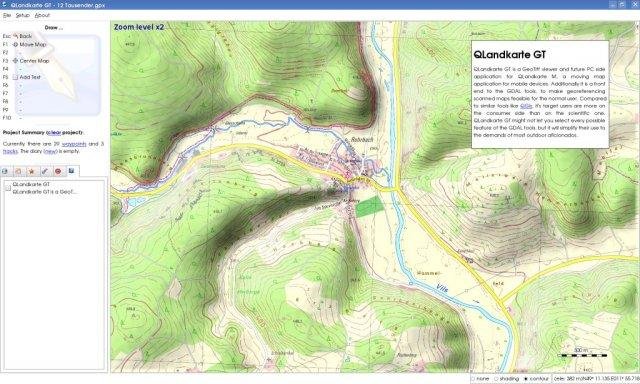Viewport: 640px width, 384px height.
Task: Select the dark blue map overlay tab icon
Action: (x=71, y=171)
